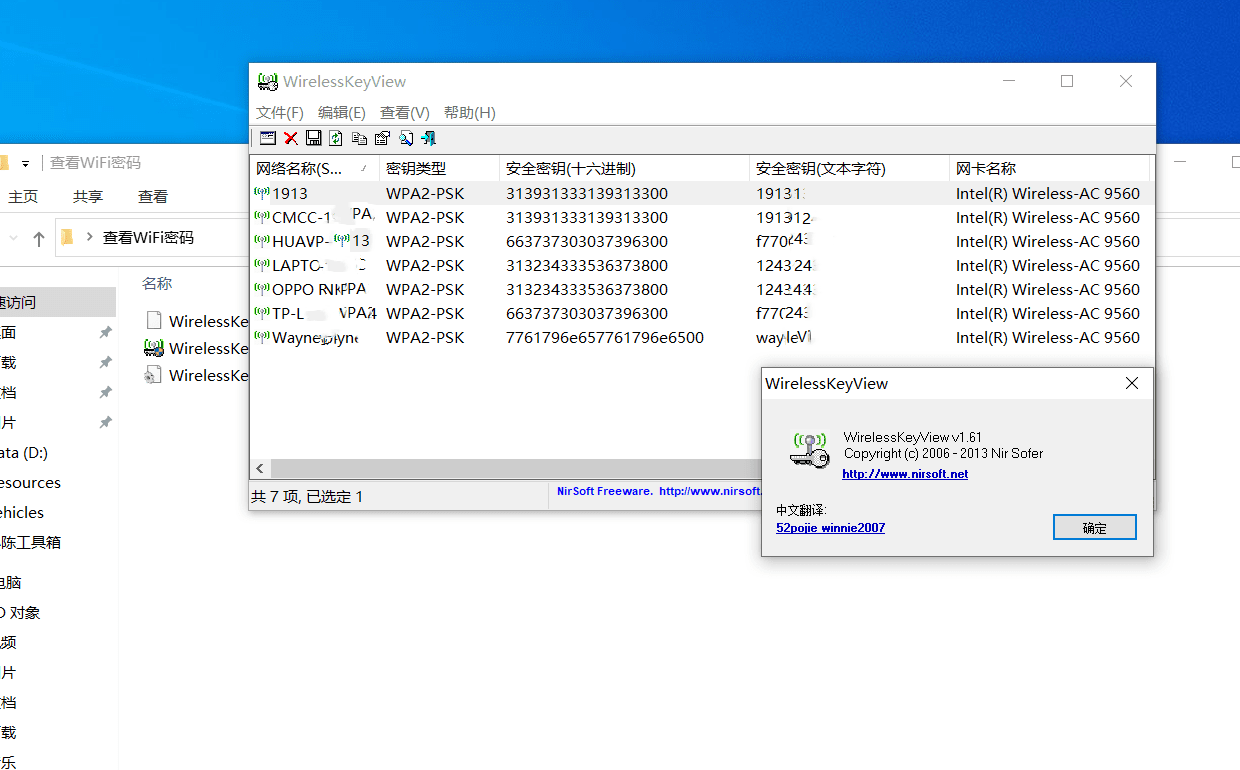
Task: Switch to the 查看 ribbon tab in Explorer
Action: click(x=153, y=197)
